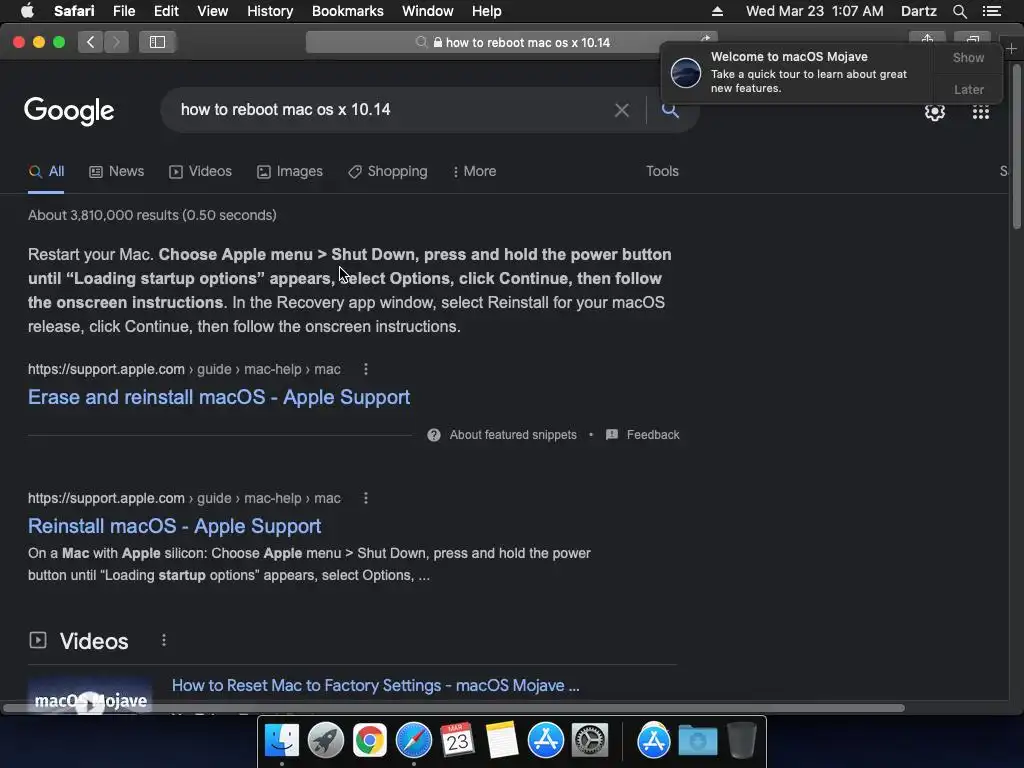Open the Dartz user menu
The width and height of the screenshot is (1024, 768).
click(918, 11)
